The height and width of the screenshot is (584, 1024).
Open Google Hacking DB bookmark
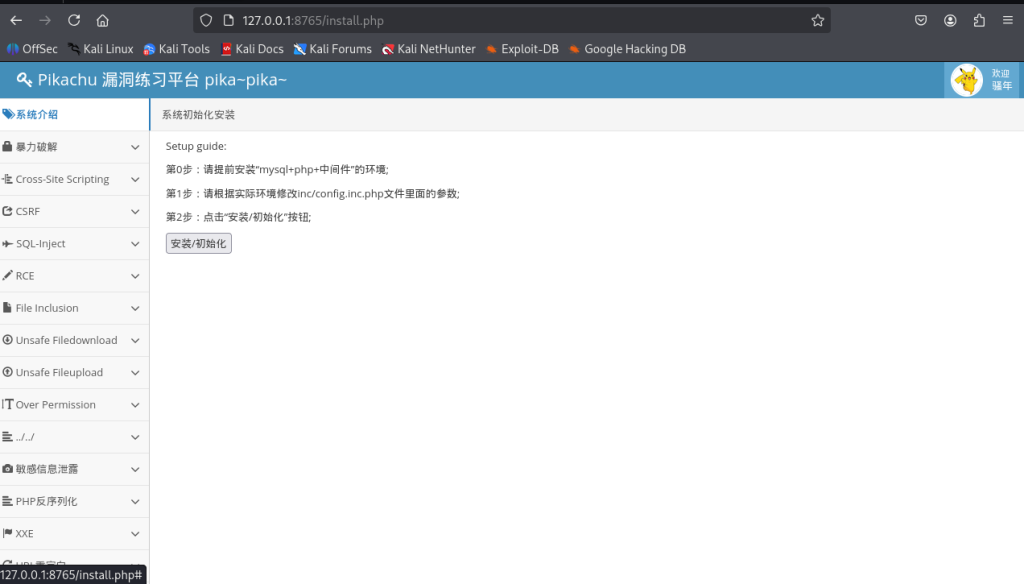627,49
